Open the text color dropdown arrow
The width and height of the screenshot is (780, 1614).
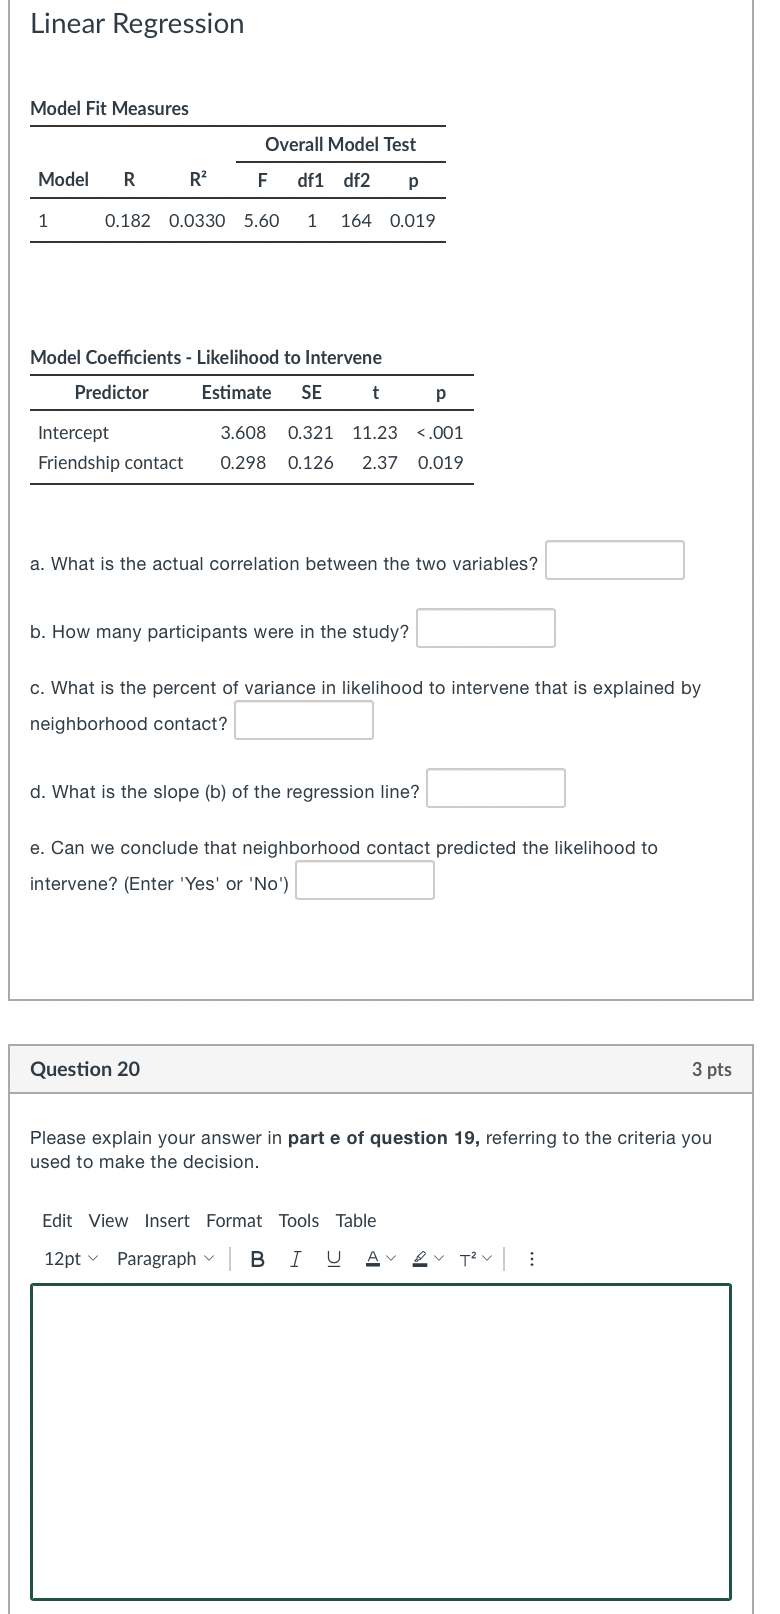tap(392, 1258)
